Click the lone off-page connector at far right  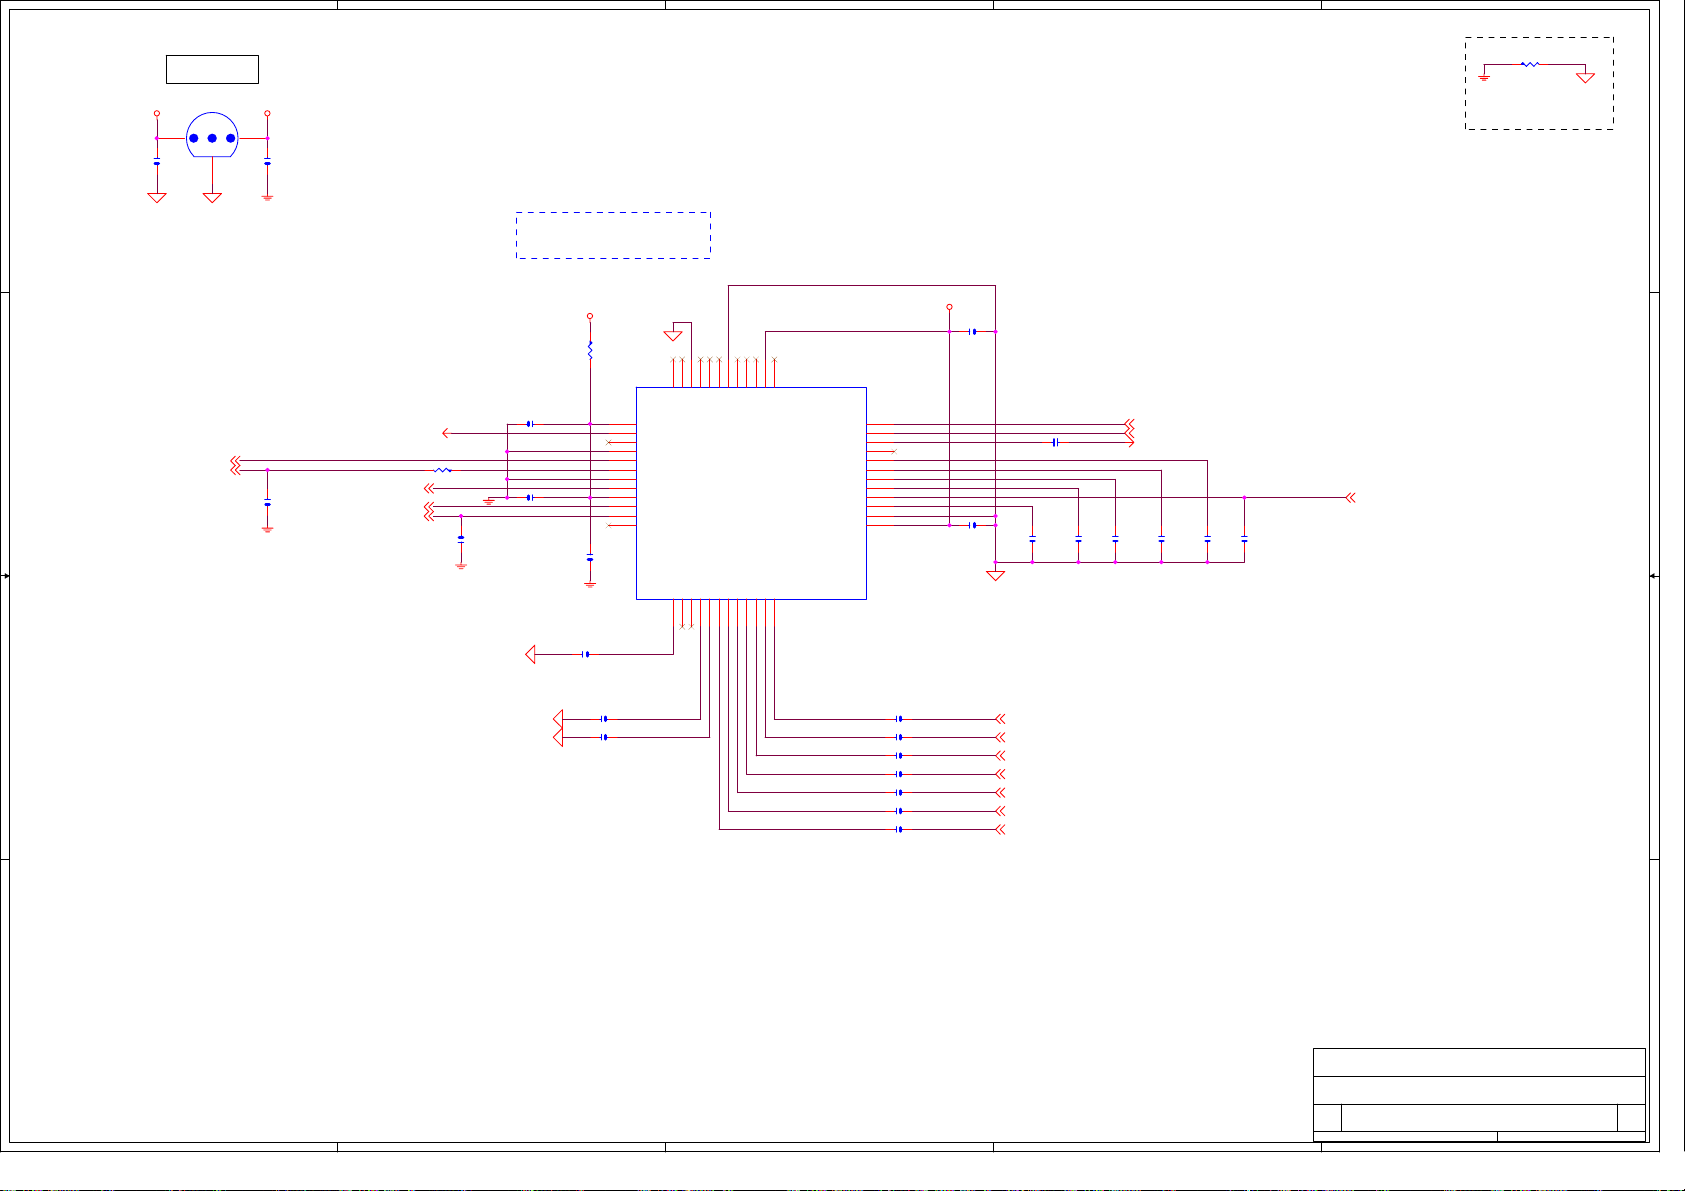1350,497
